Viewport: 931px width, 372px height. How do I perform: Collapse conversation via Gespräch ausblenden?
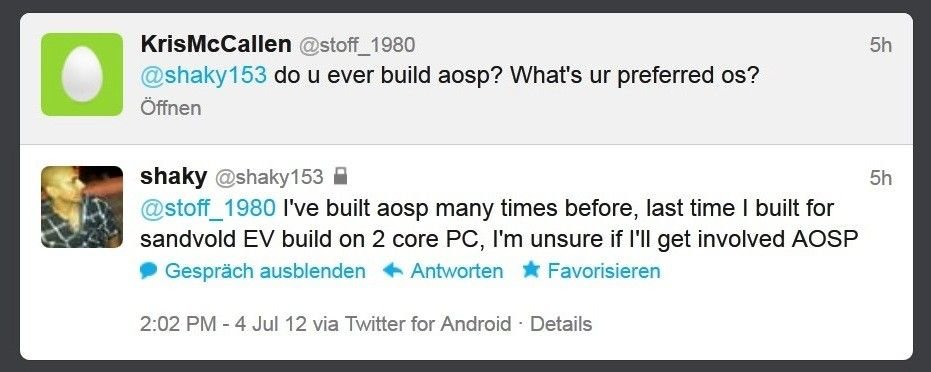[x=265, y=271]
